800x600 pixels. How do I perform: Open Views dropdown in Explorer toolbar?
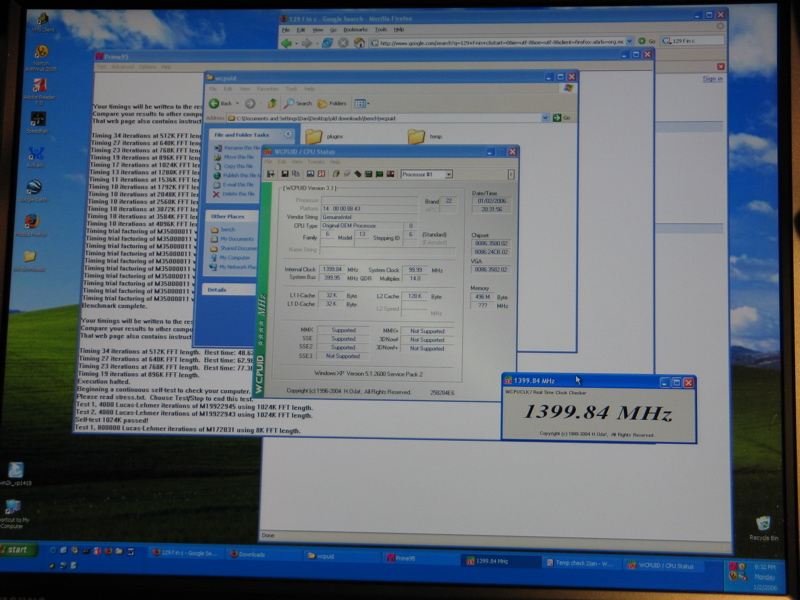362,104
